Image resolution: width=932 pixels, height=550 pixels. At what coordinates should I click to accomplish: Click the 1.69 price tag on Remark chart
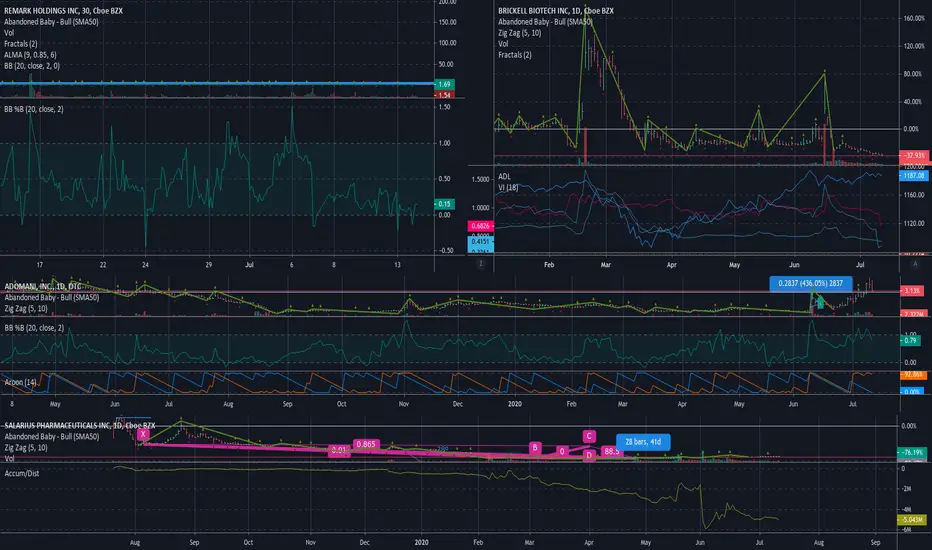click(x=445, y=84)
